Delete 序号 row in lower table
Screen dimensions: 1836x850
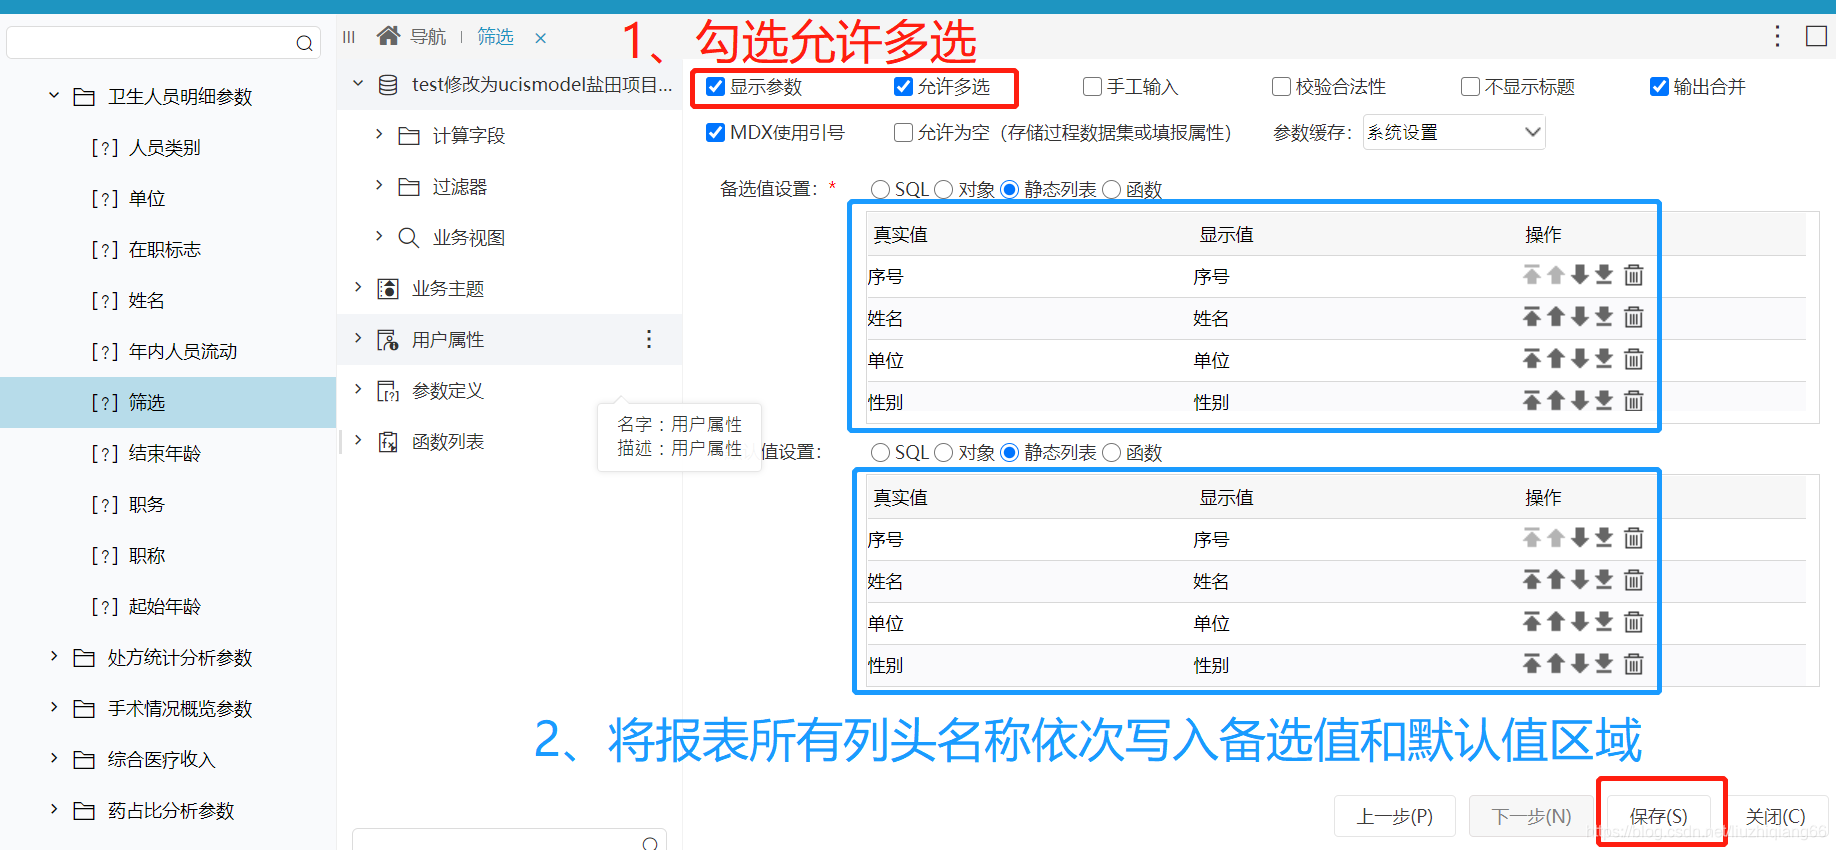1634,538
